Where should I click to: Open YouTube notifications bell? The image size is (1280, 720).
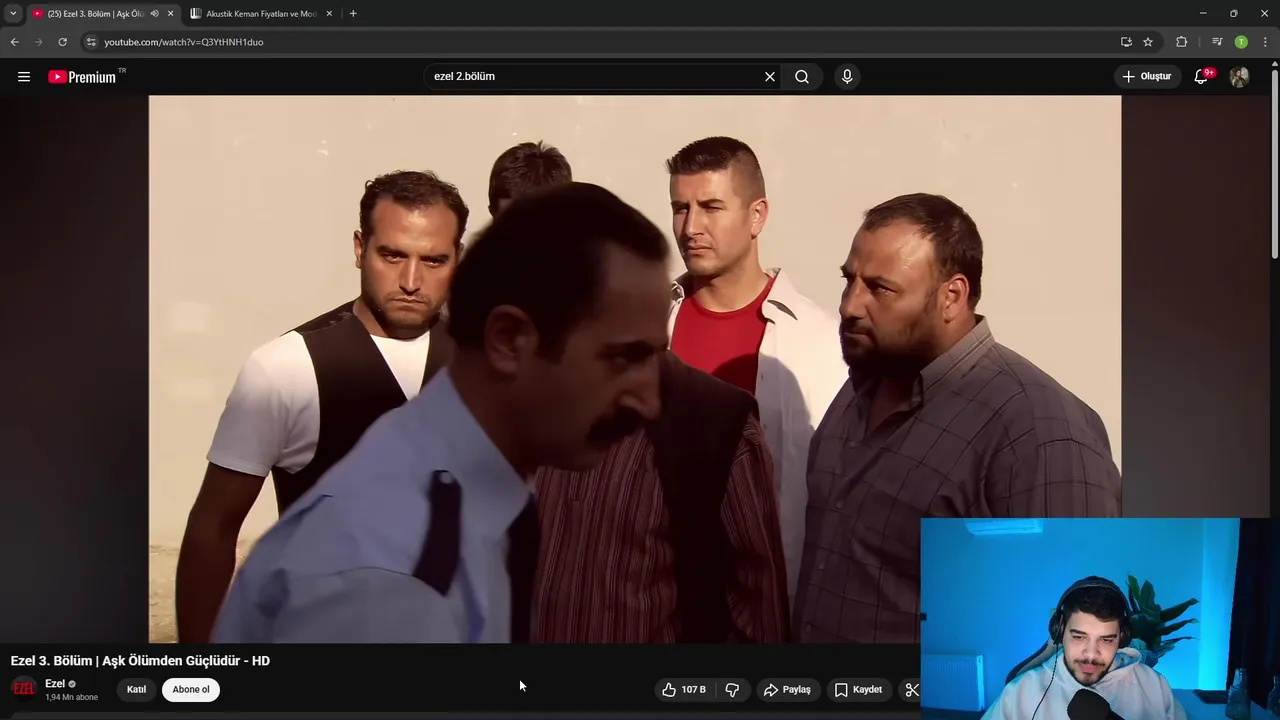point(1202,76)
